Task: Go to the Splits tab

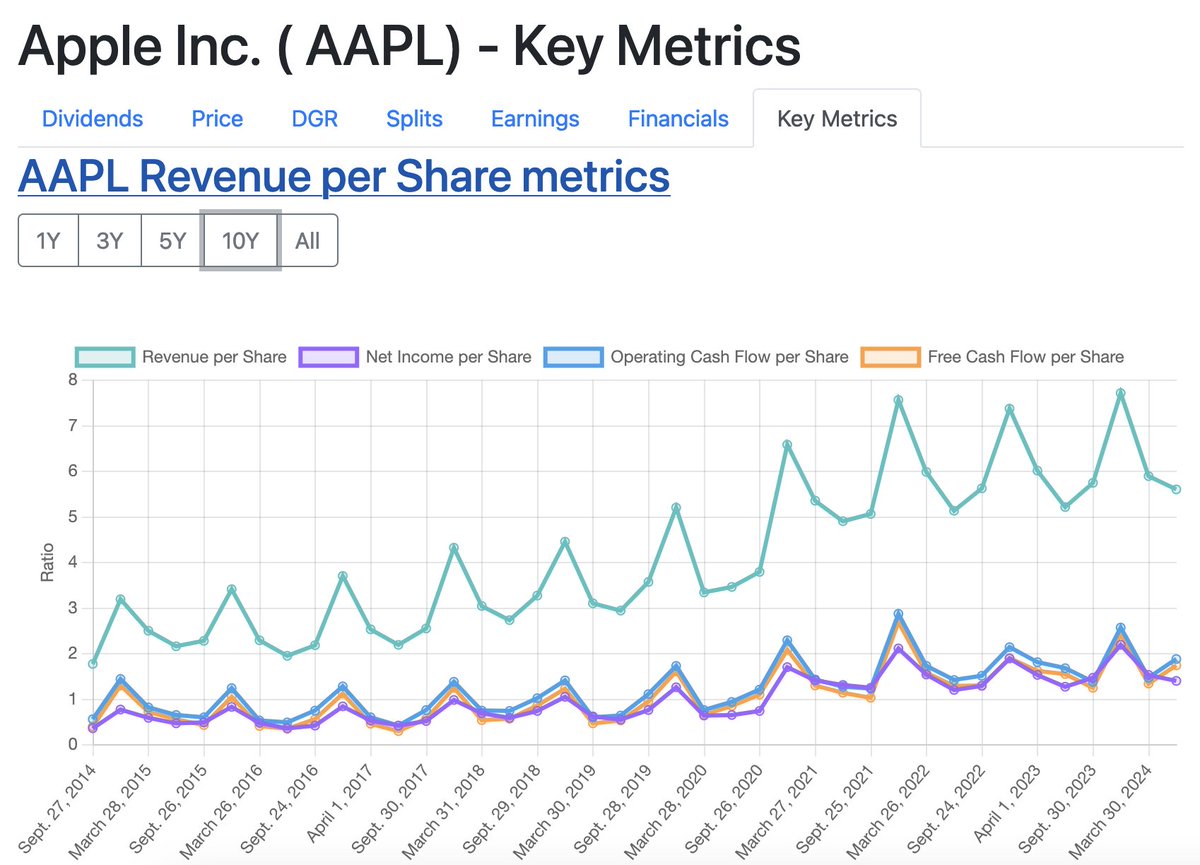Action: pos(414,119)
